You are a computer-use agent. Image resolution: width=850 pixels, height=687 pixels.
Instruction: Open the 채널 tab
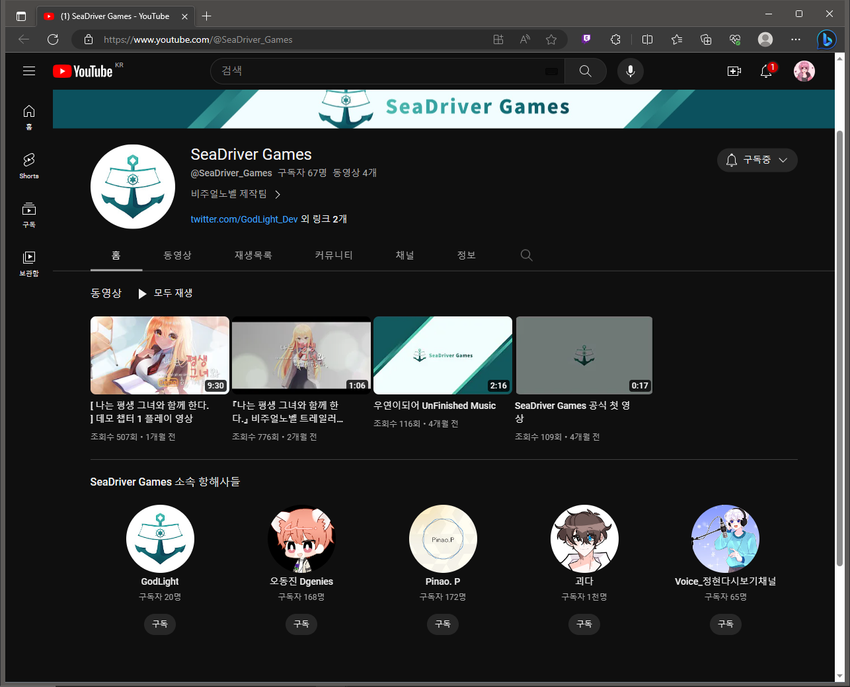pyautogui.click(x=404, y=255)
